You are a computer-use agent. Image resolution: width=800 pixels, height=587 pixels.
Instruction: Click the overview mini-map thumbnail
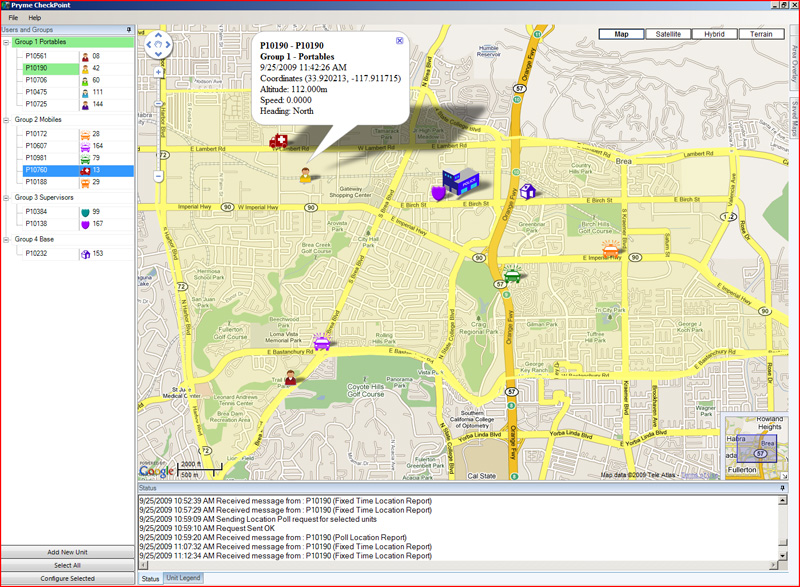click(756, 448)
